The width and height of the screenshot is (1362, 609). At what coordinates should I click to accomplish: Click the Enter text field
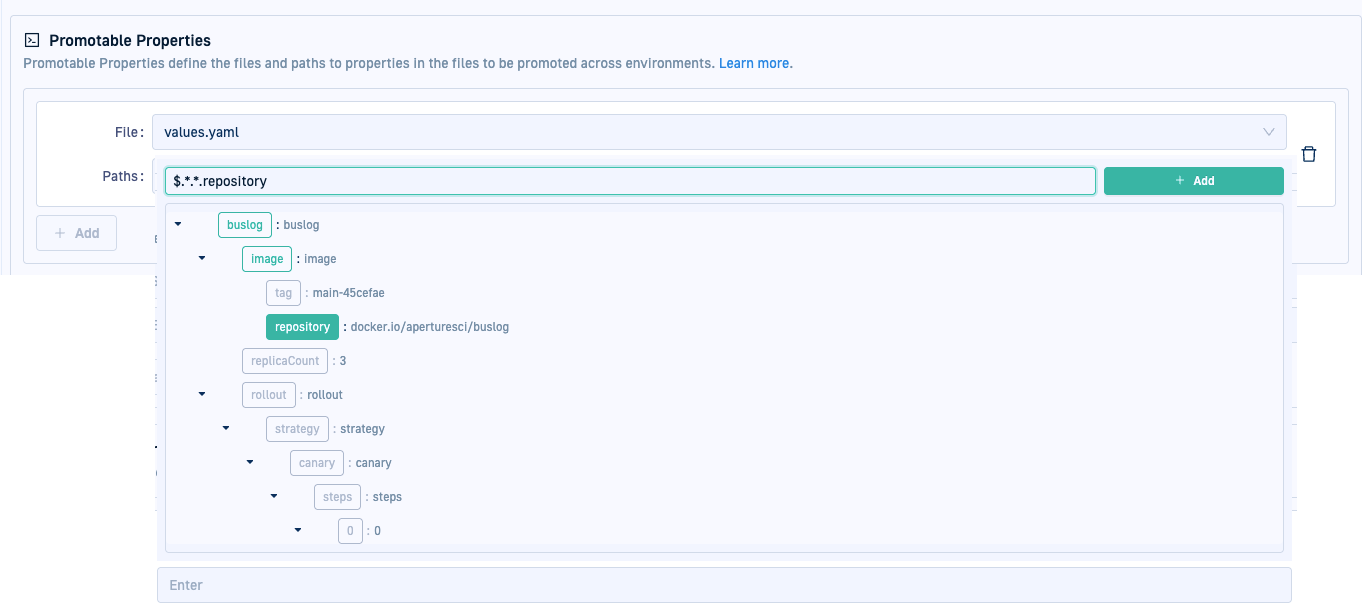pos(724,585)
